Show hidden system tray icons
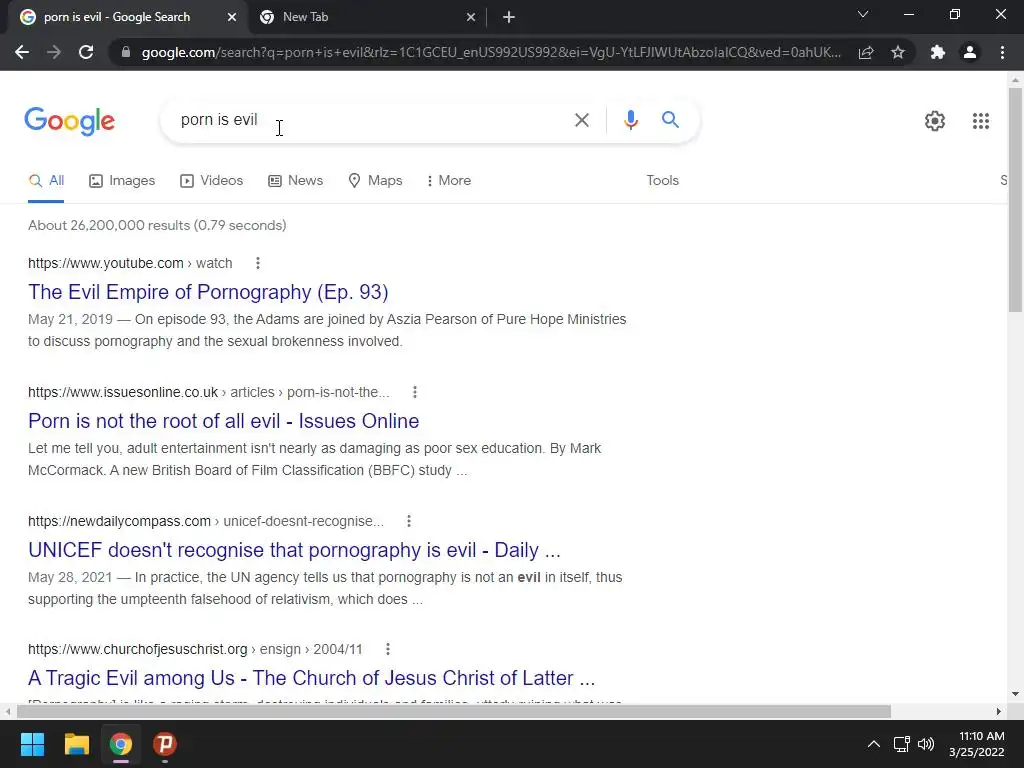The width and height of the screenshot is (1024, 768). (873, 744)
